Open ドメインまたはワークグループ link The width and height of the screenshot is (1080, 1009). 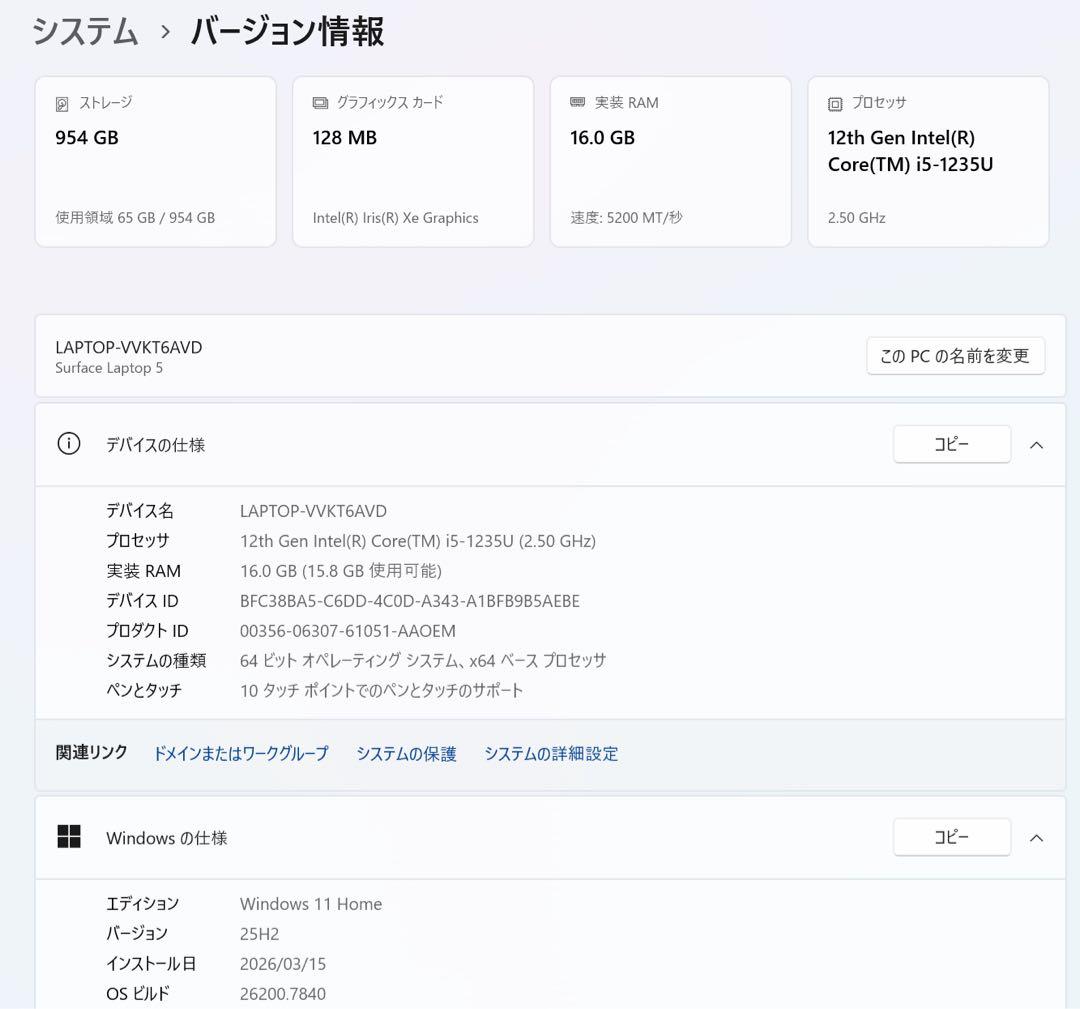coord(241,753)
